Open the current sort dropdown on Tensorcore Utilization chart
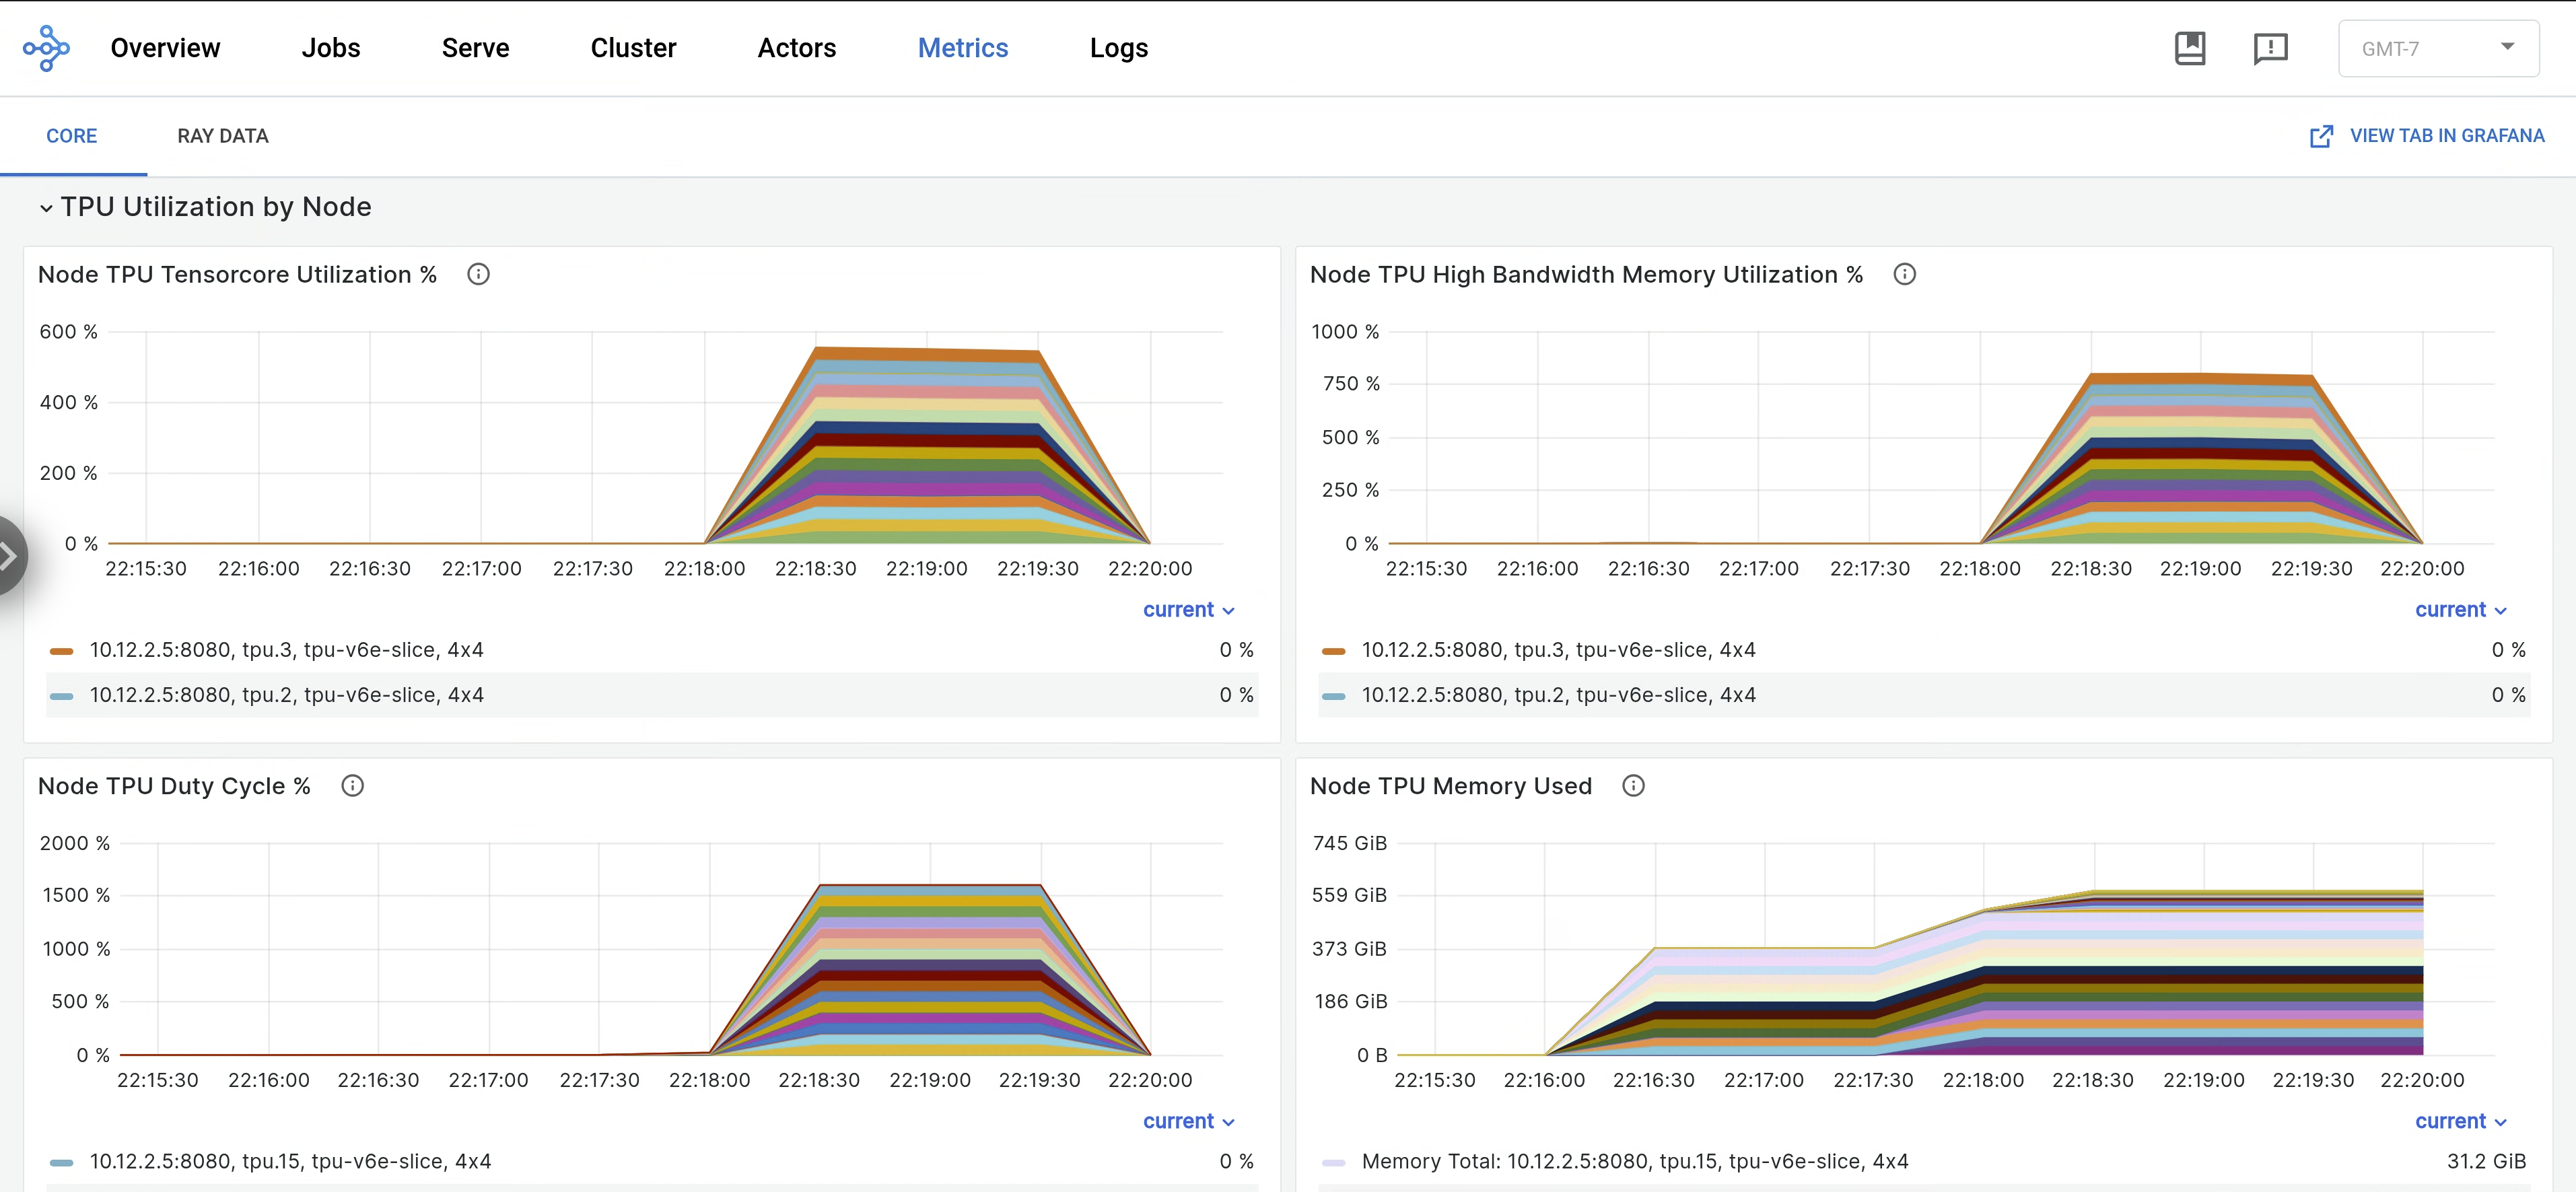2576x1192 pixels. tap(1188, 609)
